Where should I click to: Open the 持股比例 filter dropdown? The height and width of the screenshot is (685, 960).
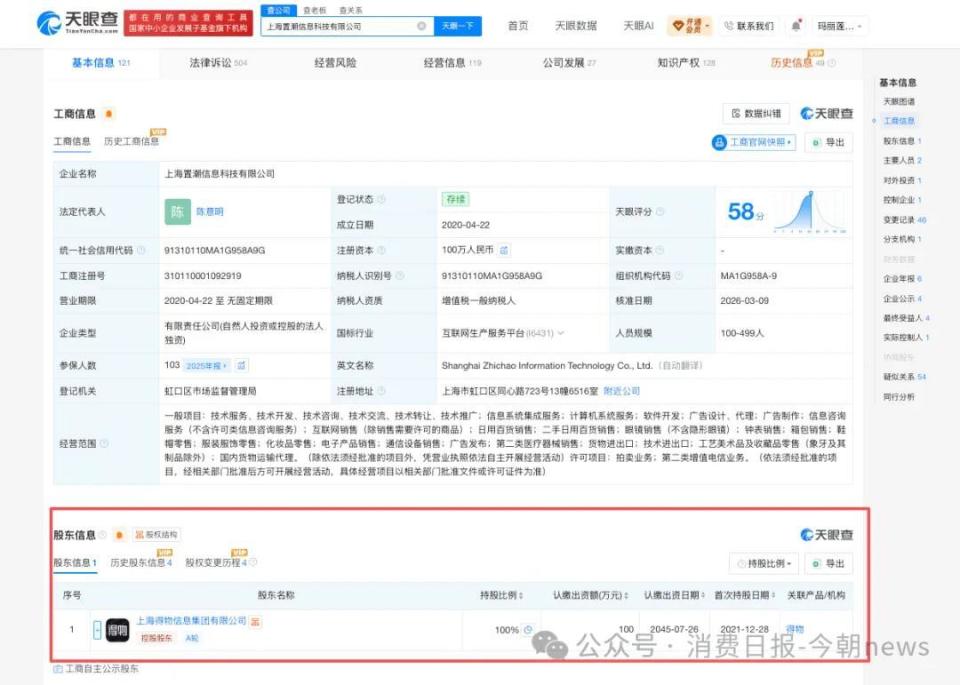[x=763, y=563]
